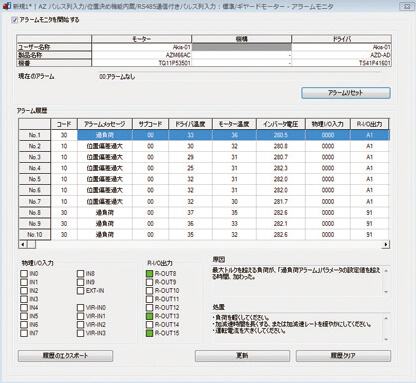The image size is (416, 383).
Task: Click the 282.3 inverter voltage cell
Action: [281, 168]
